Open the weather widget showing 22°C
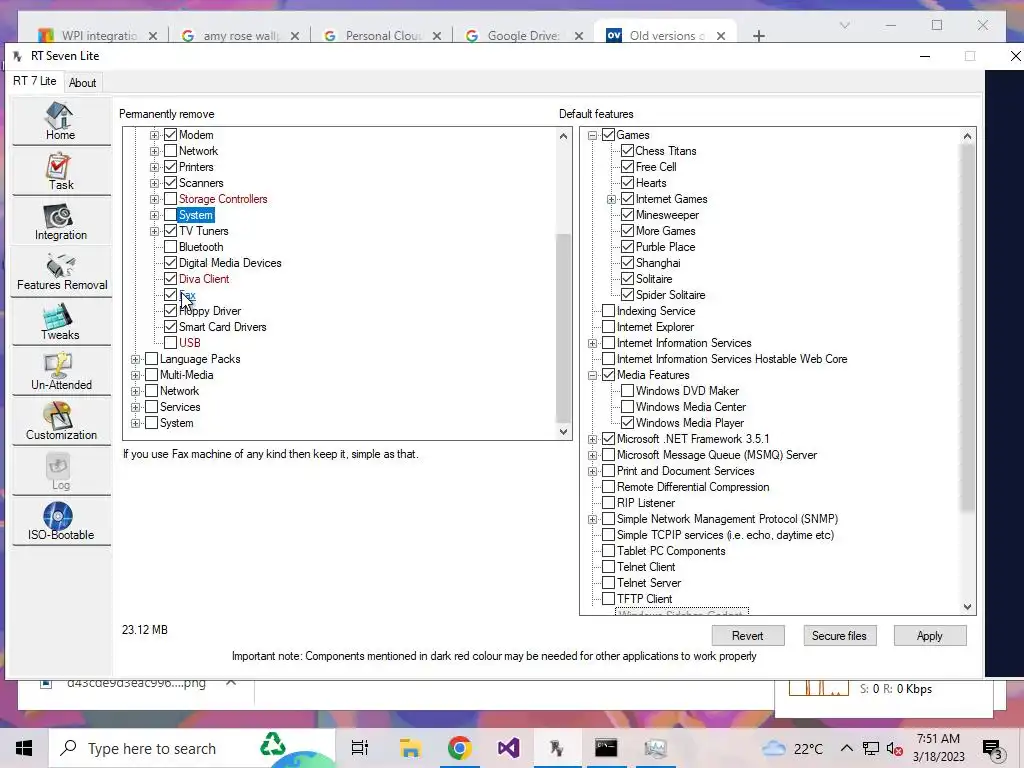The height and width of the screenshot is (768, 1024). (792, 748)
